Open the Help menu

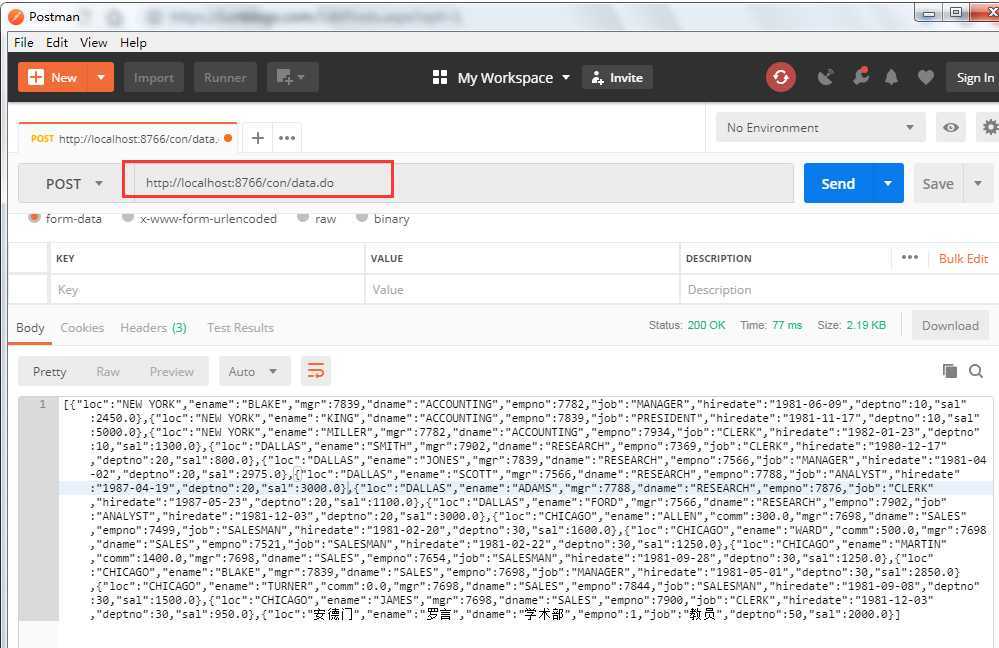(133, 43)
